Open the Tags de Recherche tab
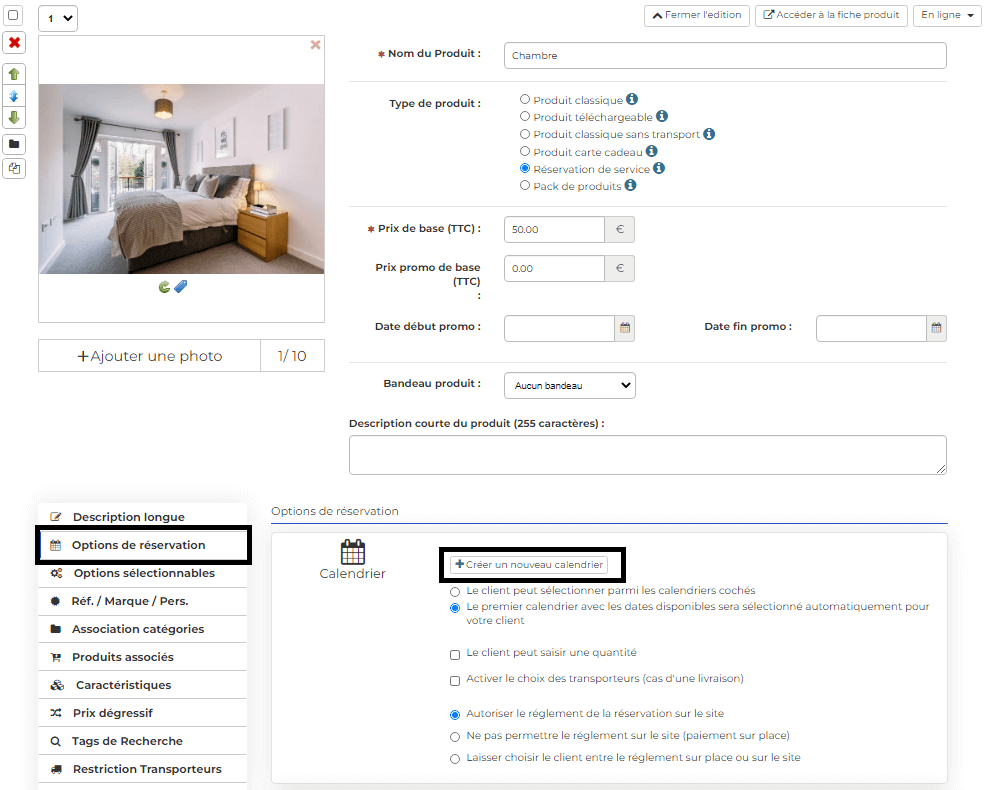Viewport: 986px width, 790px height. 143,741
